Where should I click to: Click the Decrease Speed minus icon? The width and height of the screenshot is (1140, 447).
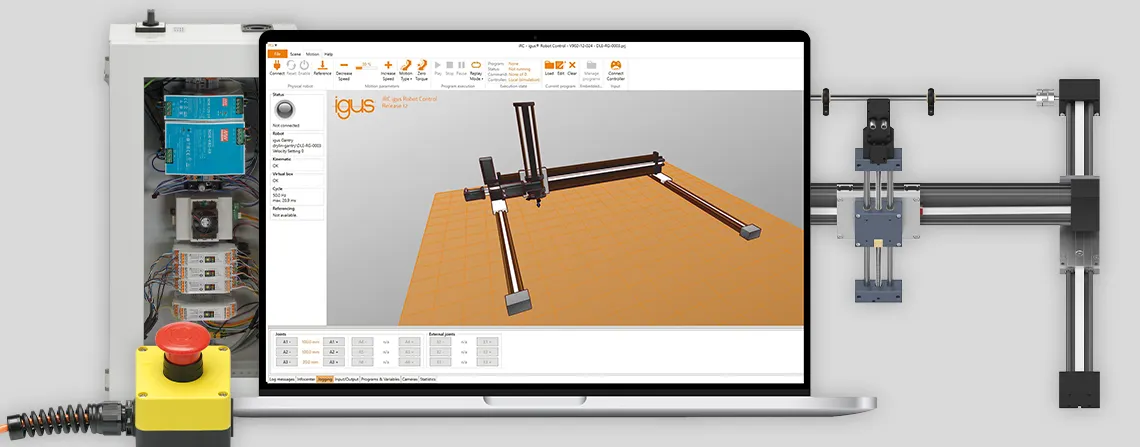click(344, 65)
